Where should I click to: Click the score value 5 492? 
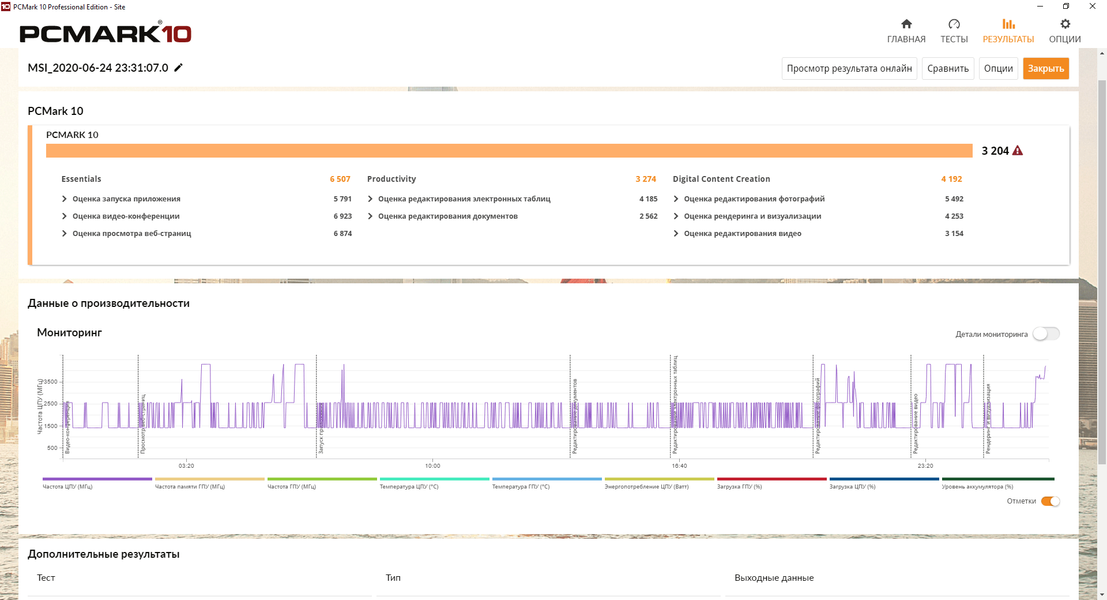[954, 199]
